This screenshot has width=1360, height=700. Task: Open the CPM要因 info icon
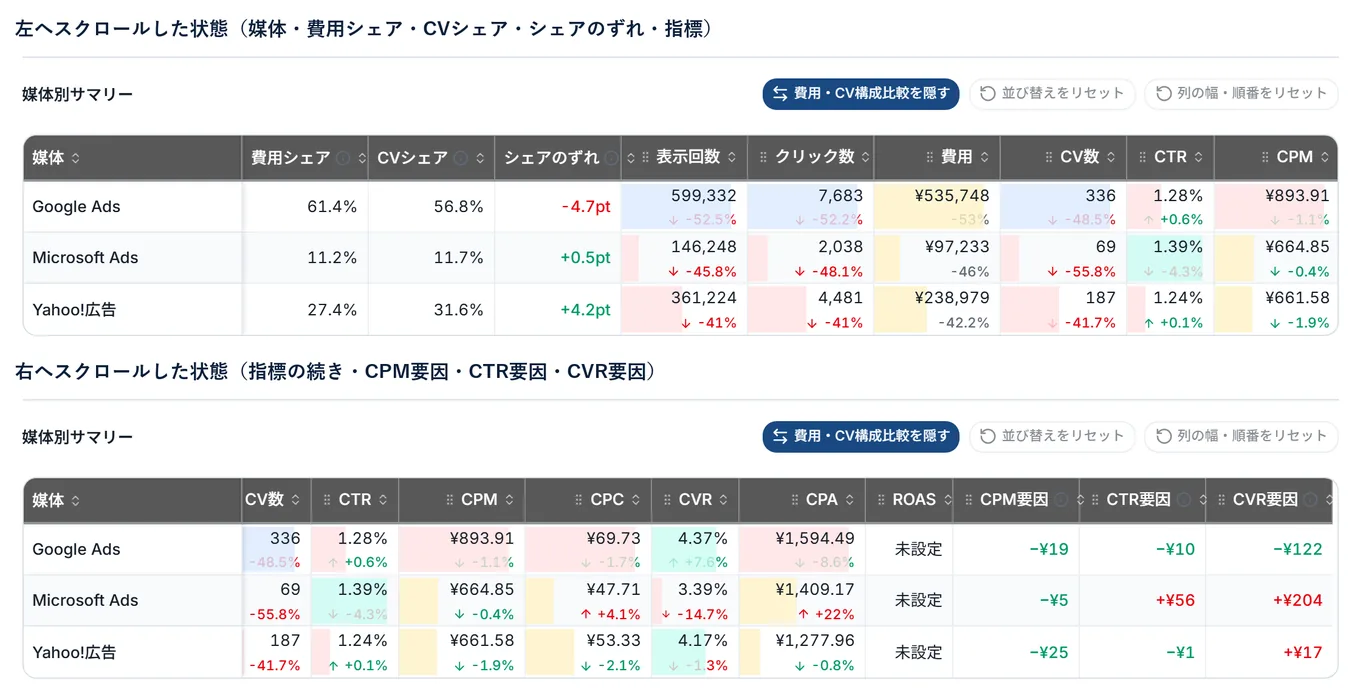pos(1060,500)
